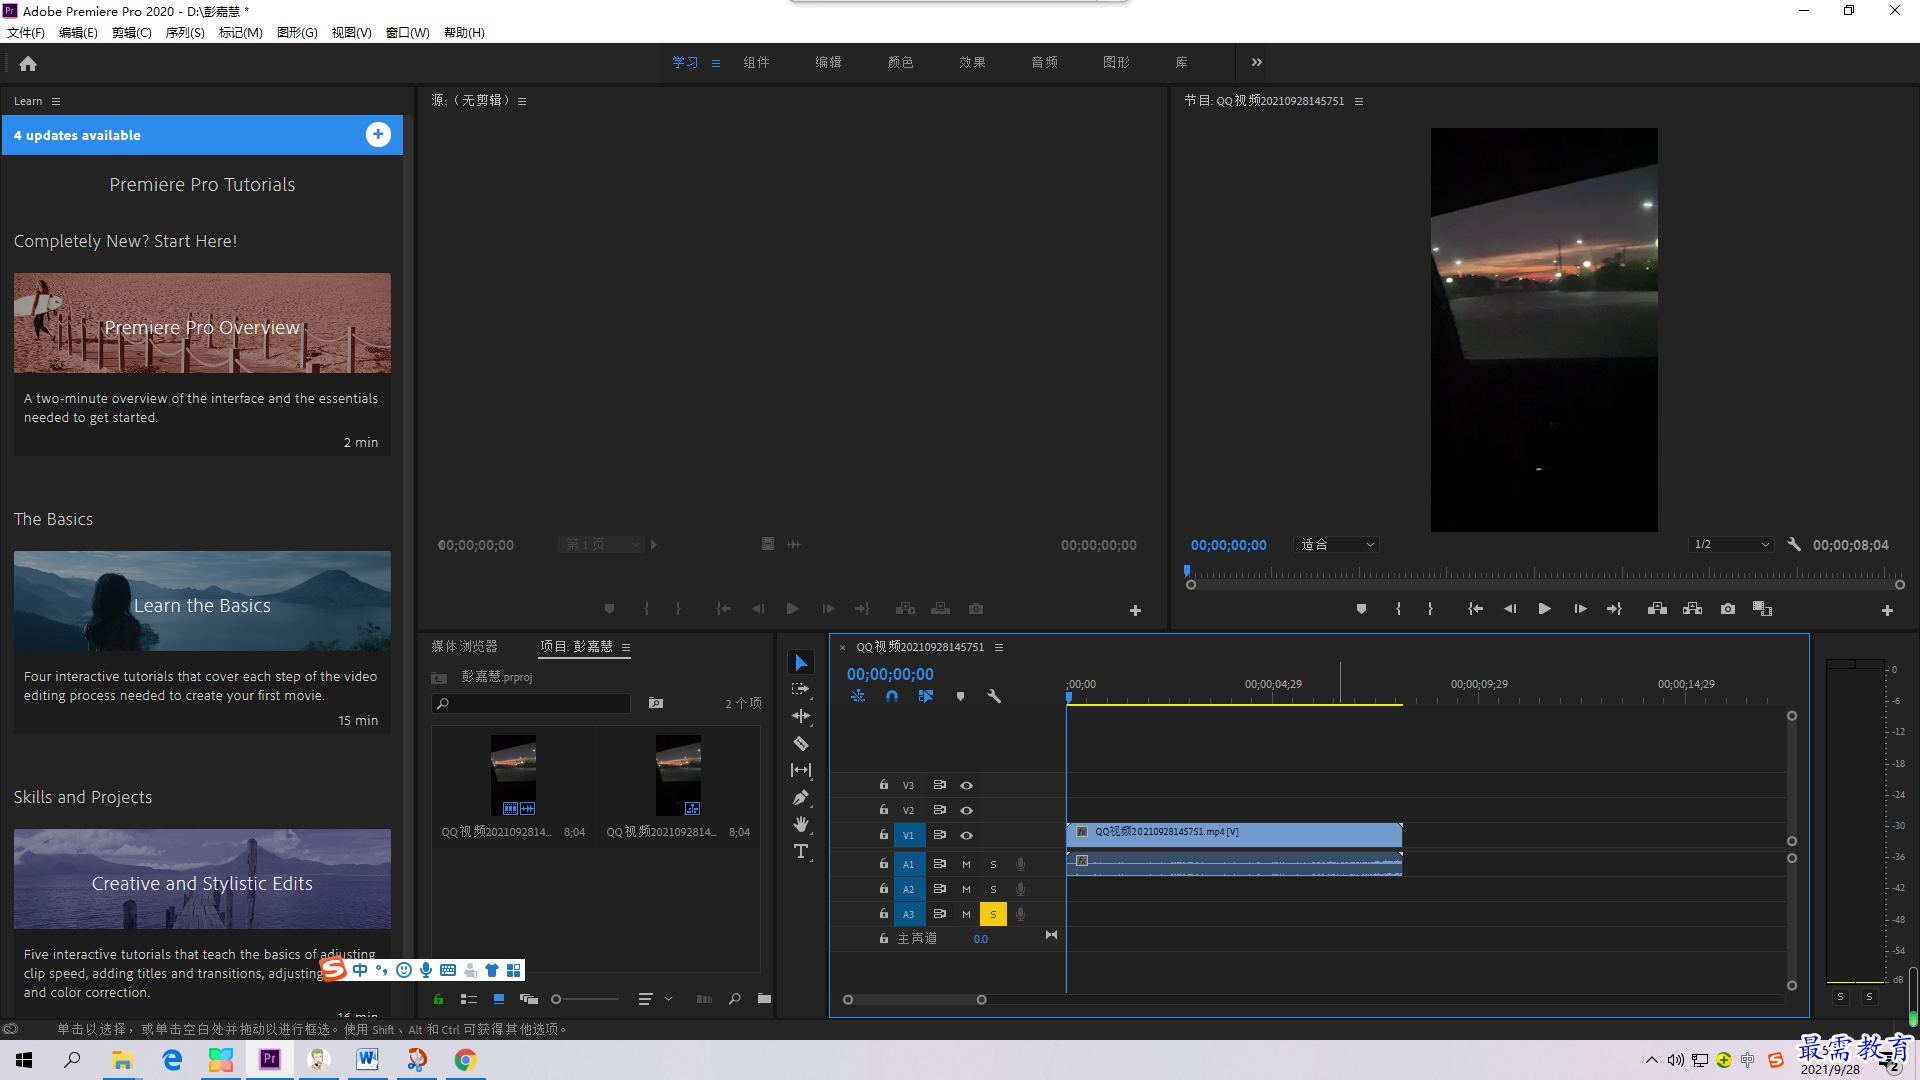1920x1080 pixels.
Task: Toggle V3 track output eye
Action: [x=966, y=785]
